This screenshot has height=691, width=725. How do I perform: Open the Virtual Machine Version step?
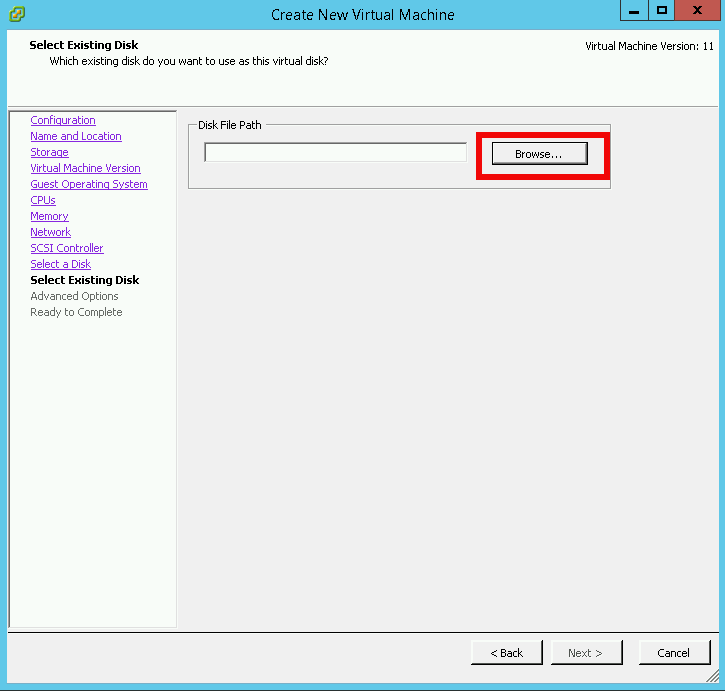[x=85, y=168]
